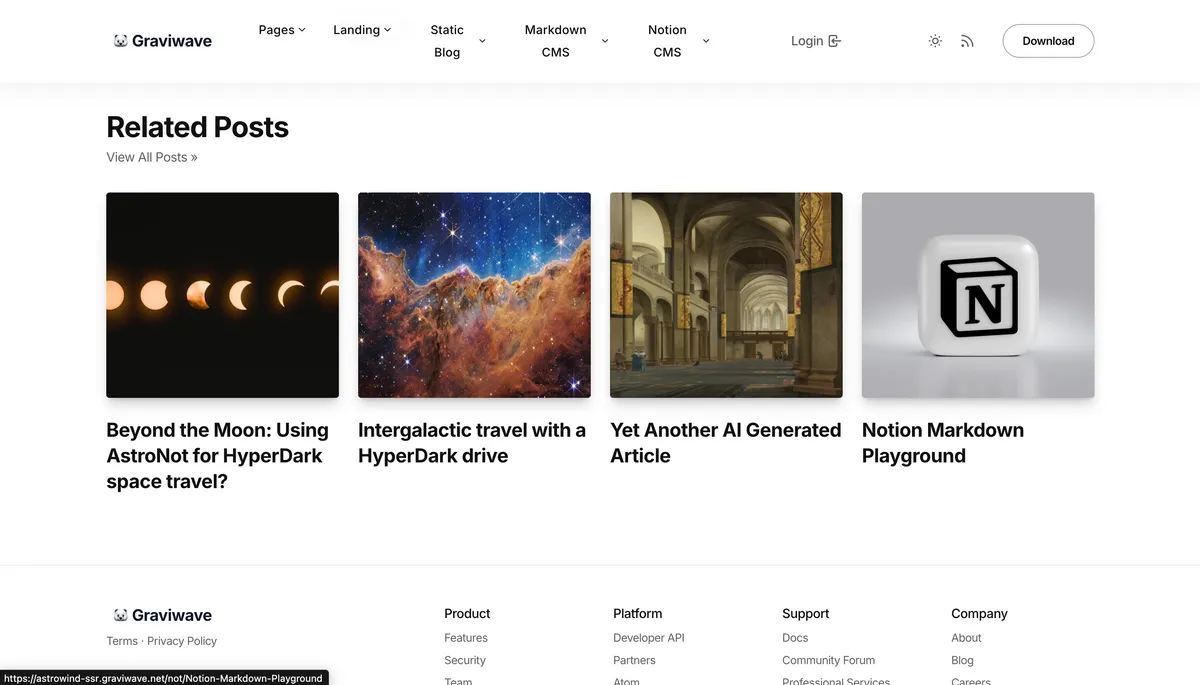Open the RSS feed icon
The image size is (1200, 685).
point(967,41)
